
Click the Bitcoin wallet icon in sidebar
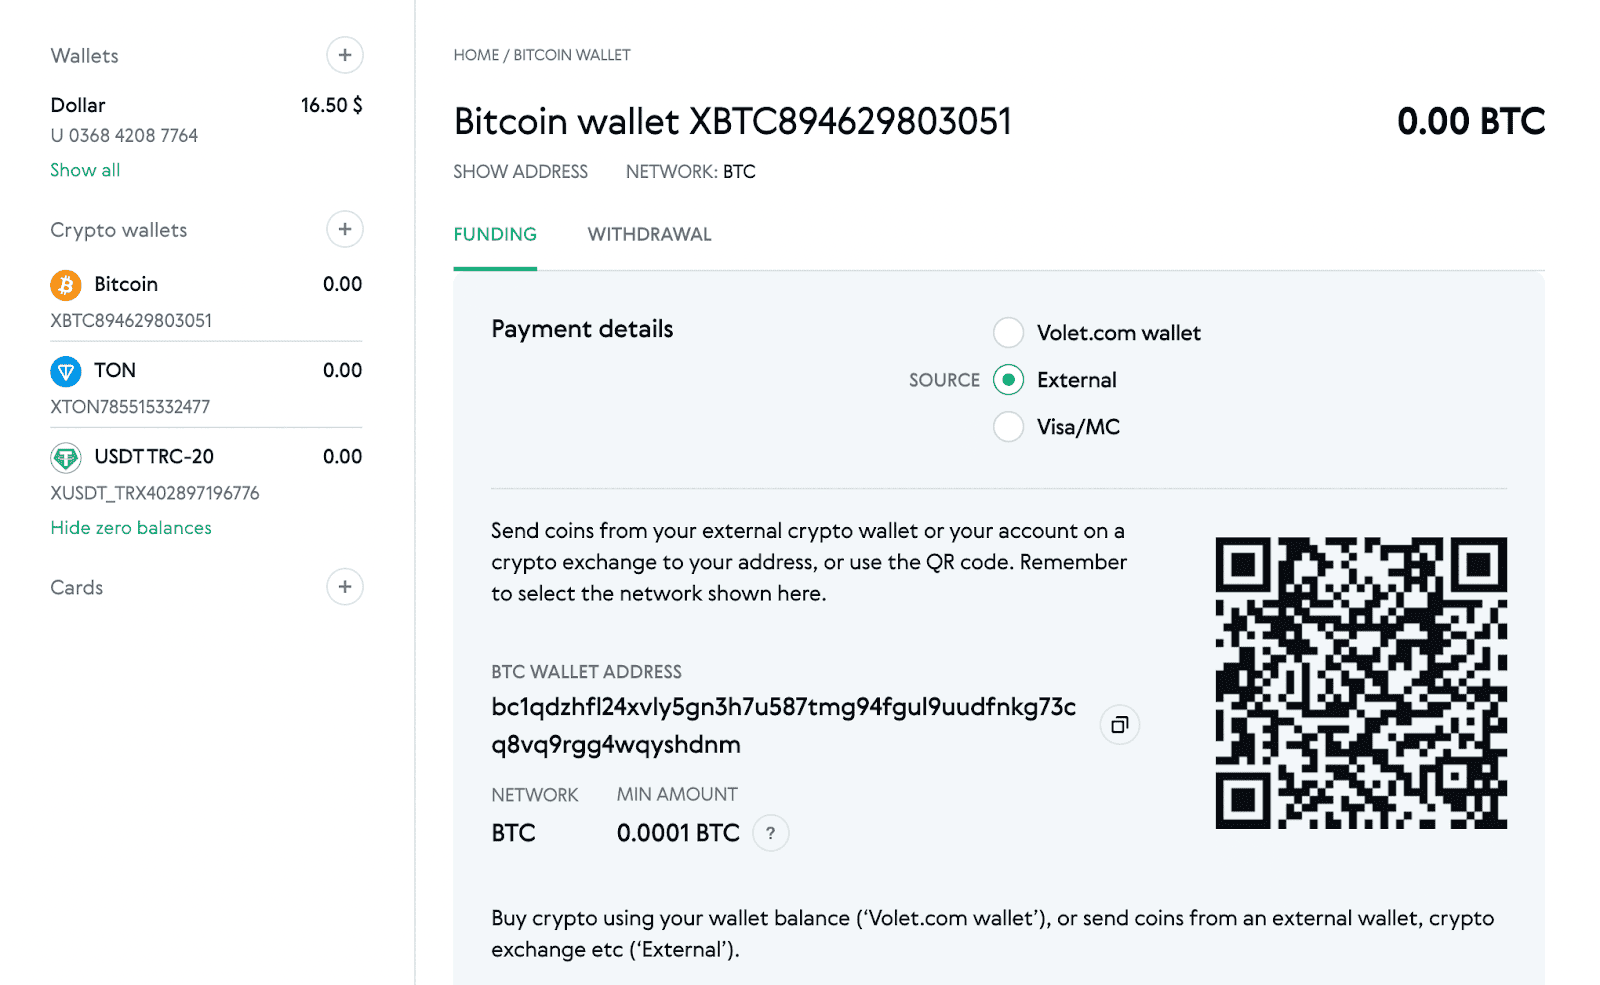tap(66, 284)
